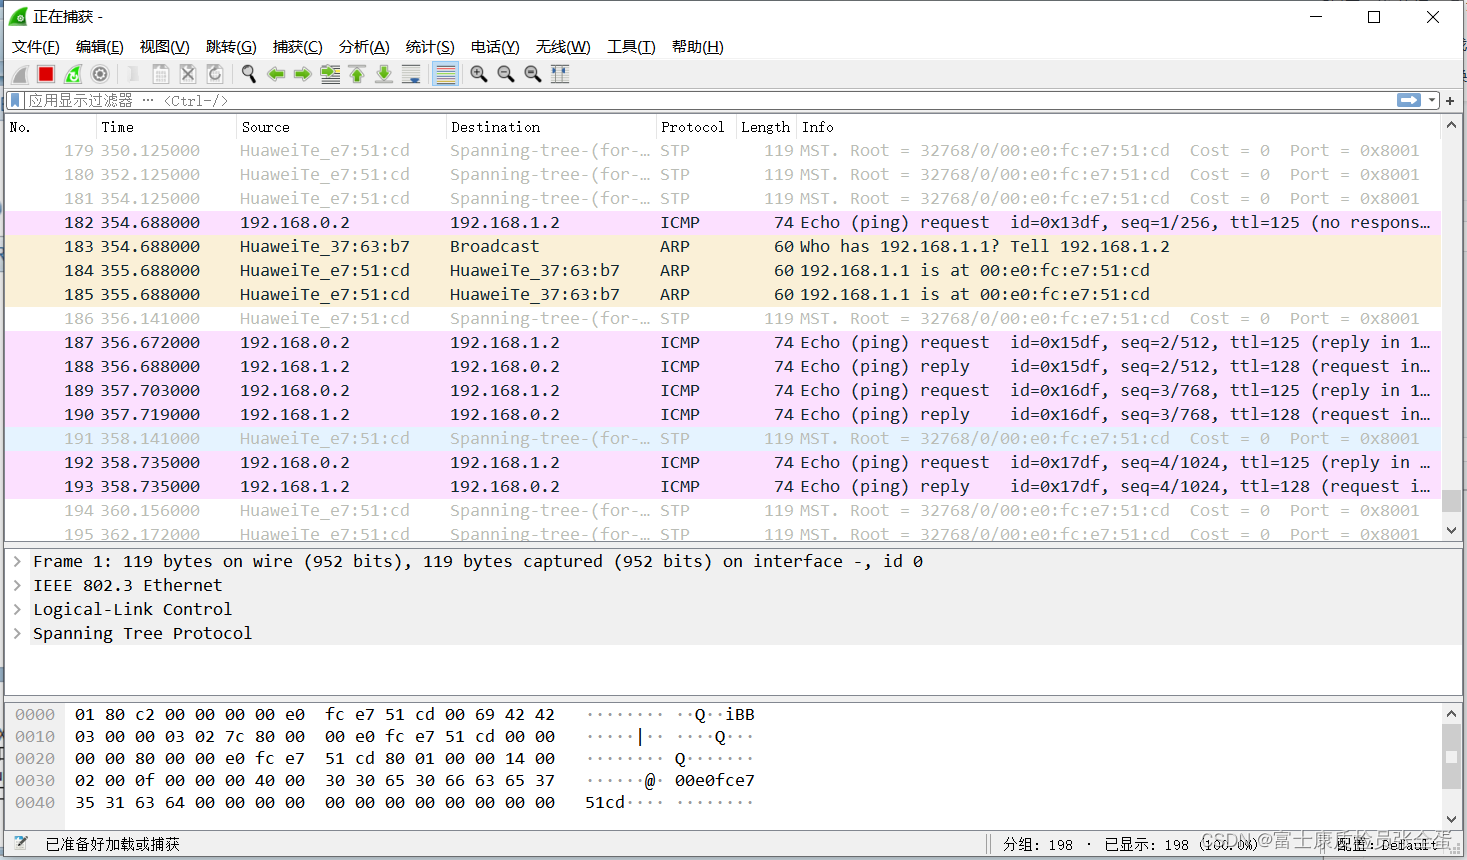The height and width of the screenshot is (860, 1467).
Task: Click go to specific packet icon
Action: coord(330,74)
